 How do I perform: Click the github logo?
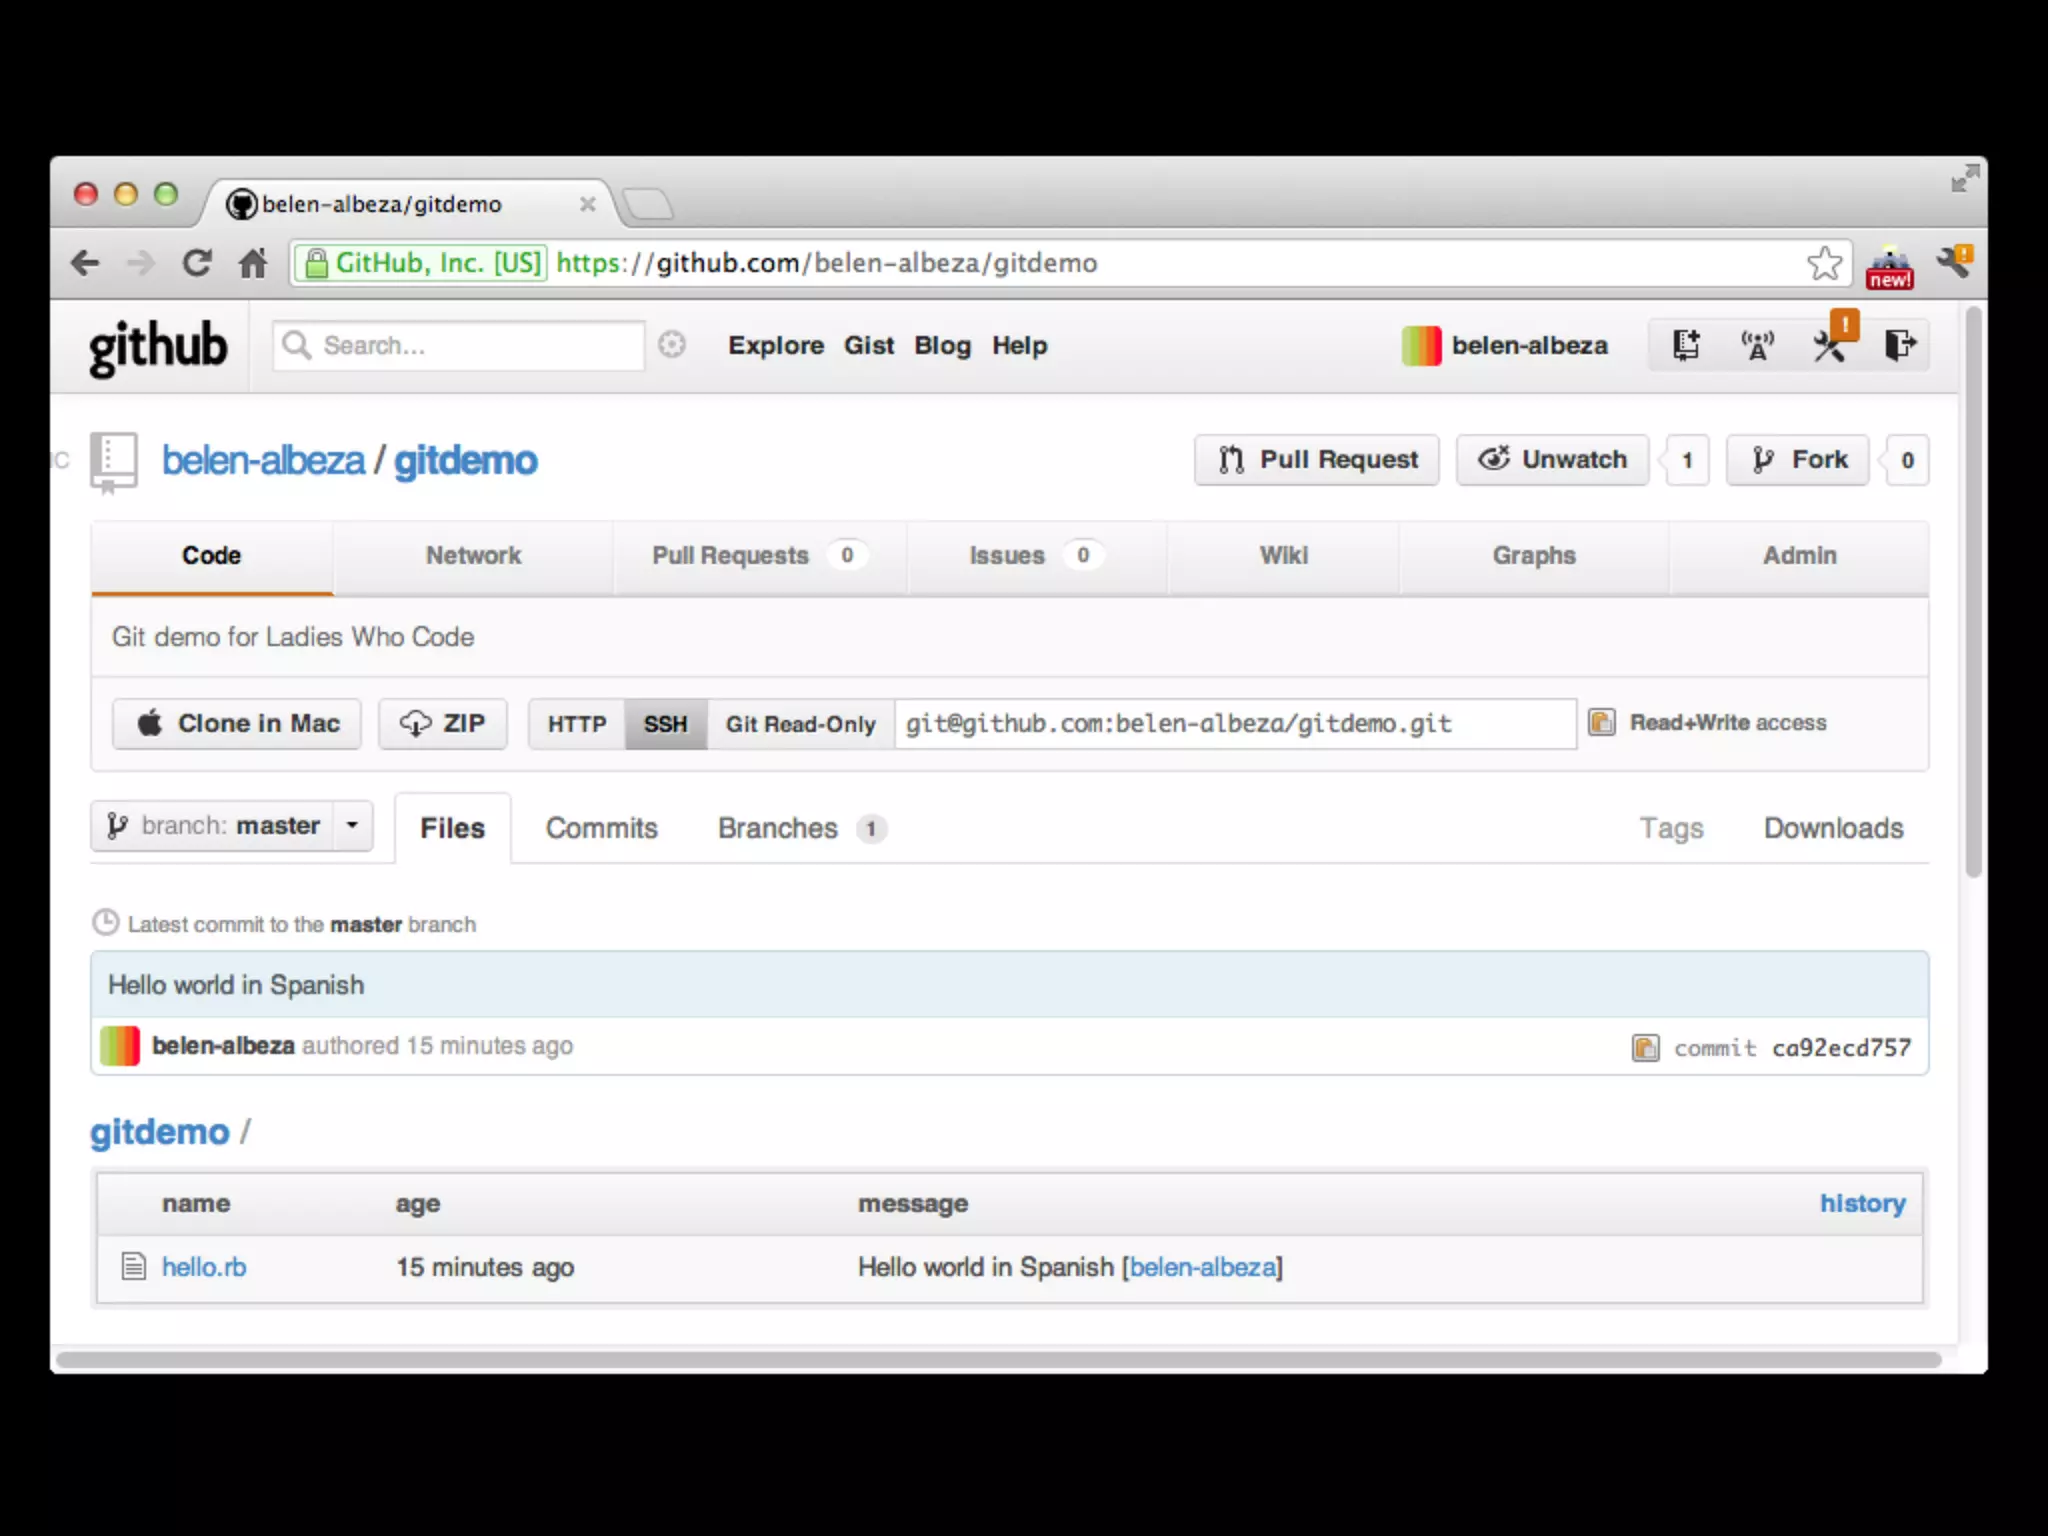pyautogui.click(x=158, y=348)
